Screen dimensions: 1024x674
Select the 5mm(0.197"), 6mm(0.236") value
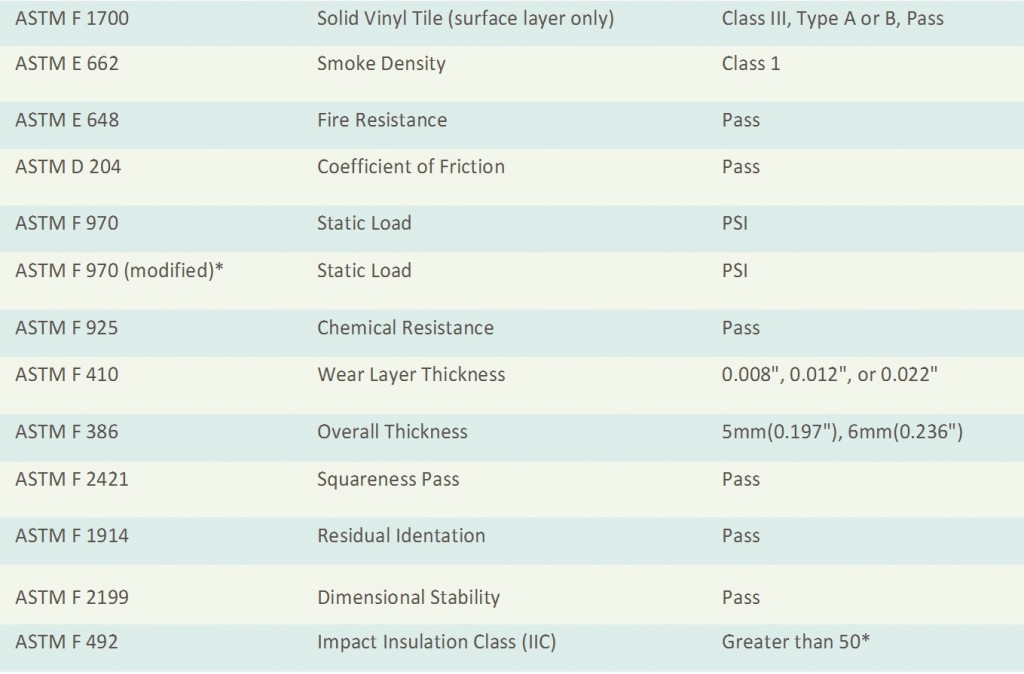pyautogui.click(x=842, y=432)
